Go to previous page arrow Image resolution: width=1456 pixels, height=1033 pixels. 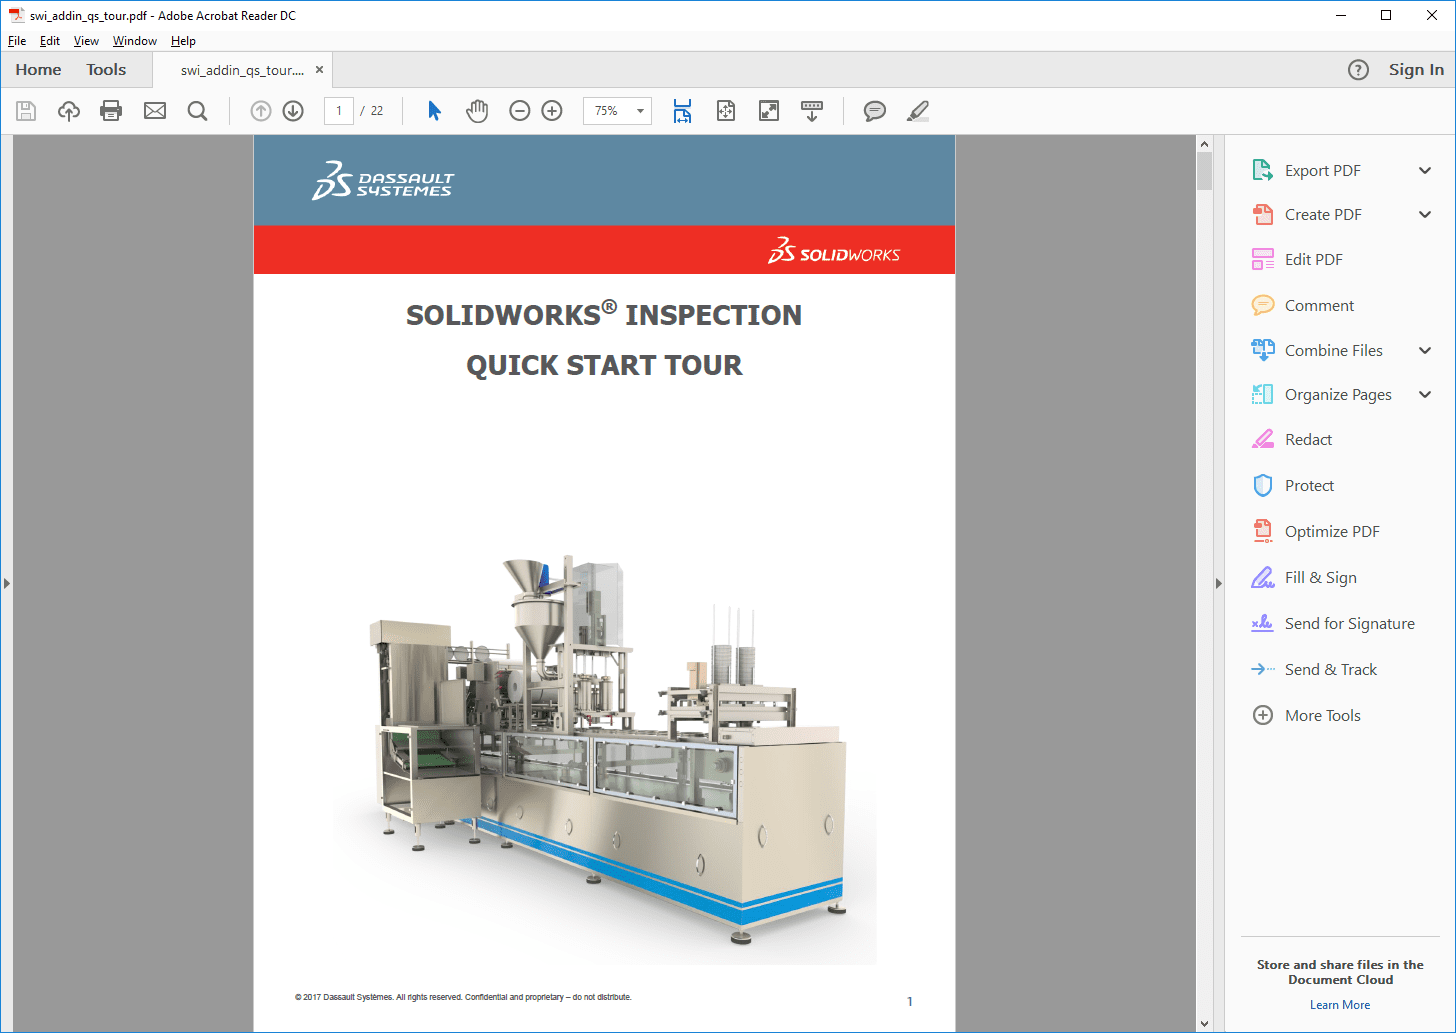(x=261, y=111)
